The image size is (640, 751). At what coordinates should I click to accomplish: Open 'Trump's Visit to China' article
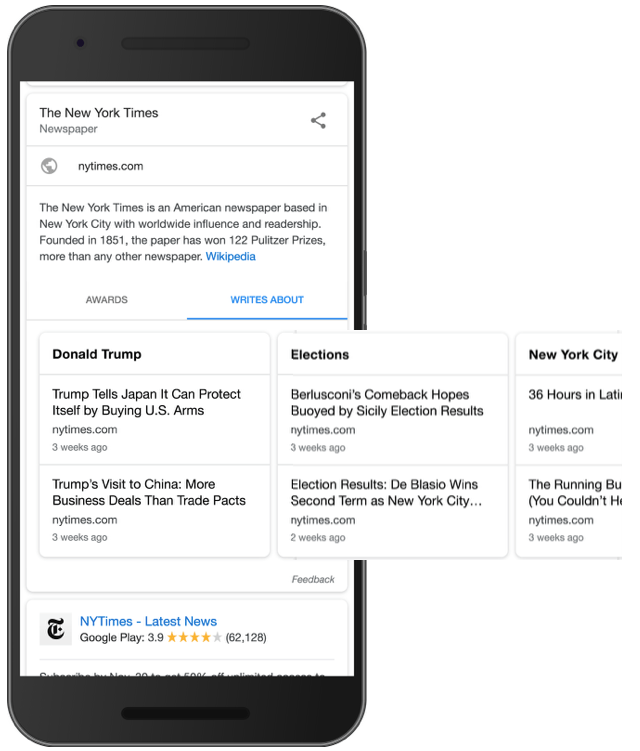click(155, 511)
